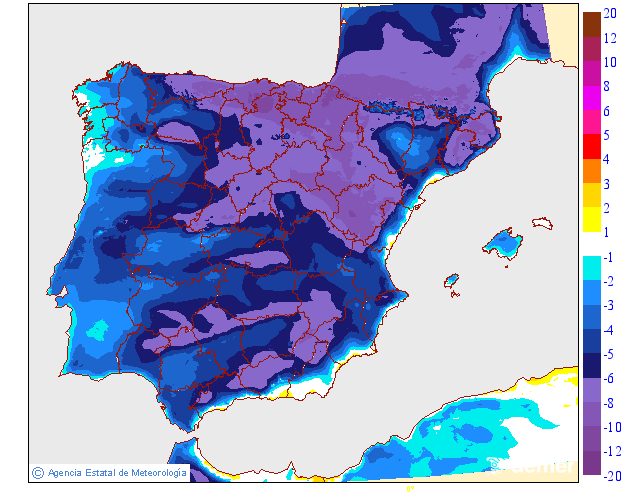This screenshot has height=500, width=630.
Task: Click the "0°" longitude label below the map
Action: click(410, 489)
